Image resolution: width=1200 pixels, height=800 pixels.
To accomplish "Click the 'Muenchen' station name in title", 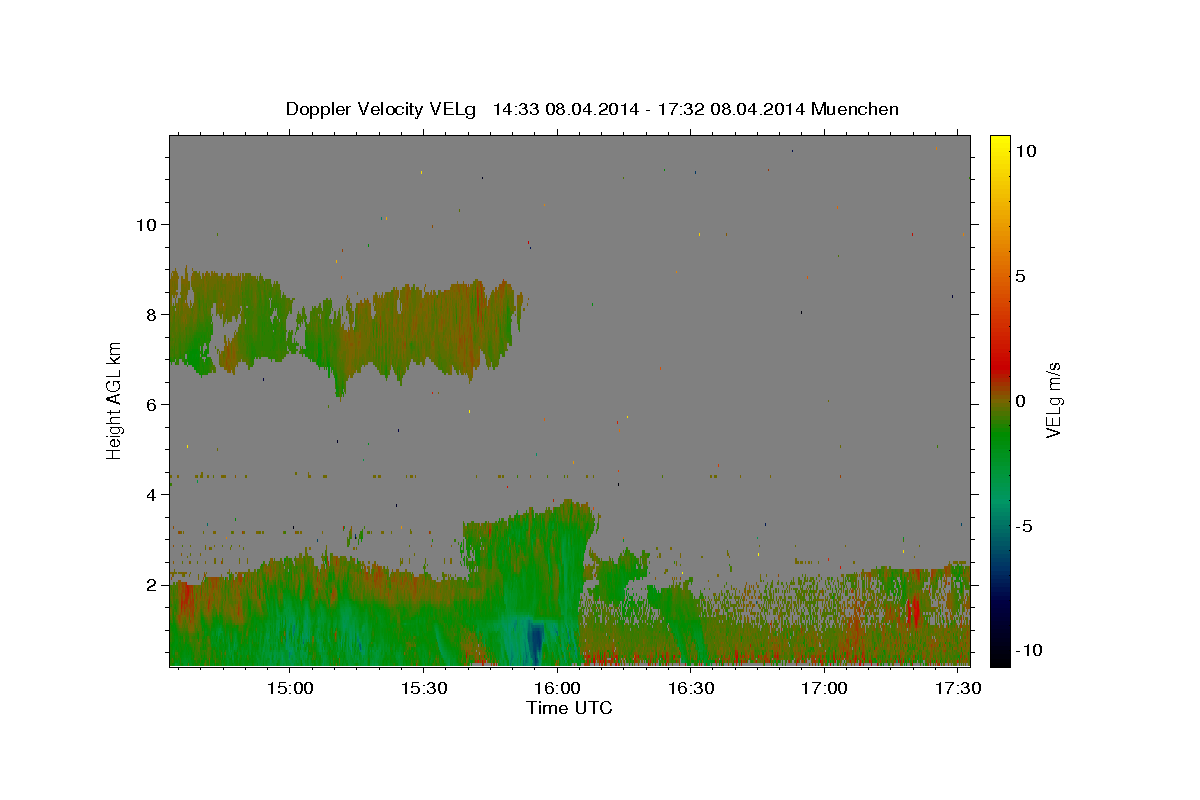I will click(x=855, y=109).
